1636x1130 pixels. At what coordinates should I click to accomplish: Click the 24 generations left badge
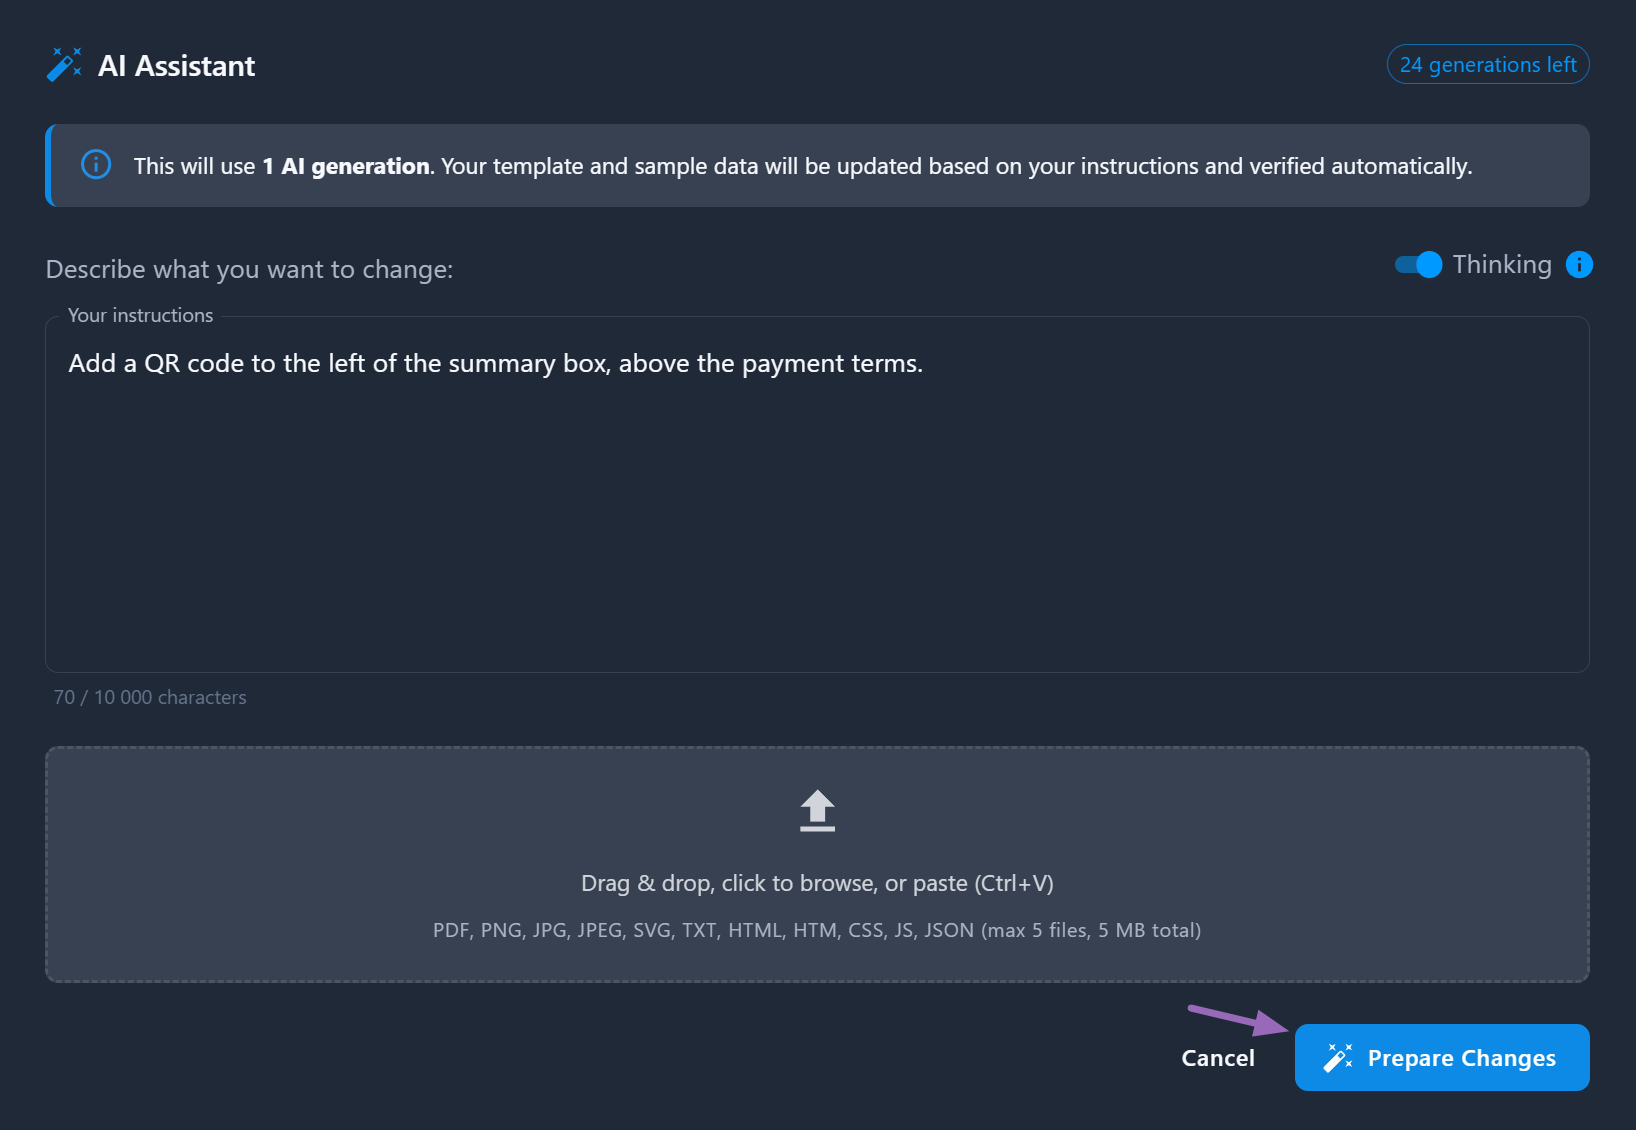[x=1487, y=64]
